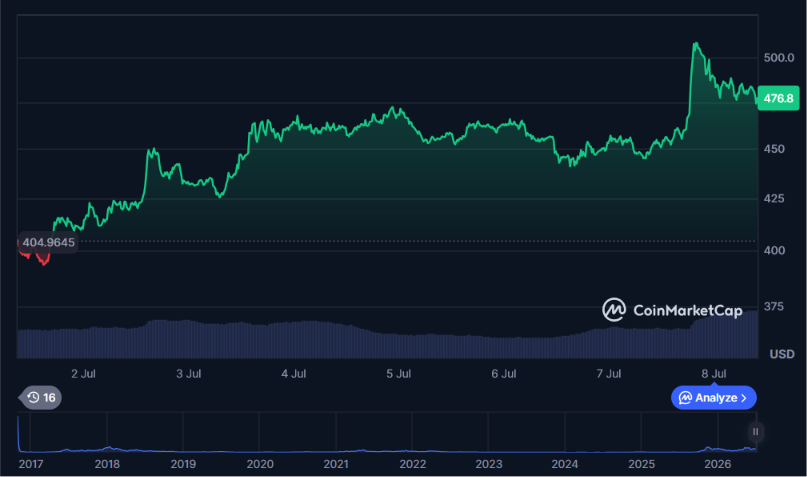Select the 6 Jul date label
807x477 pixels.
pos(504,374)
